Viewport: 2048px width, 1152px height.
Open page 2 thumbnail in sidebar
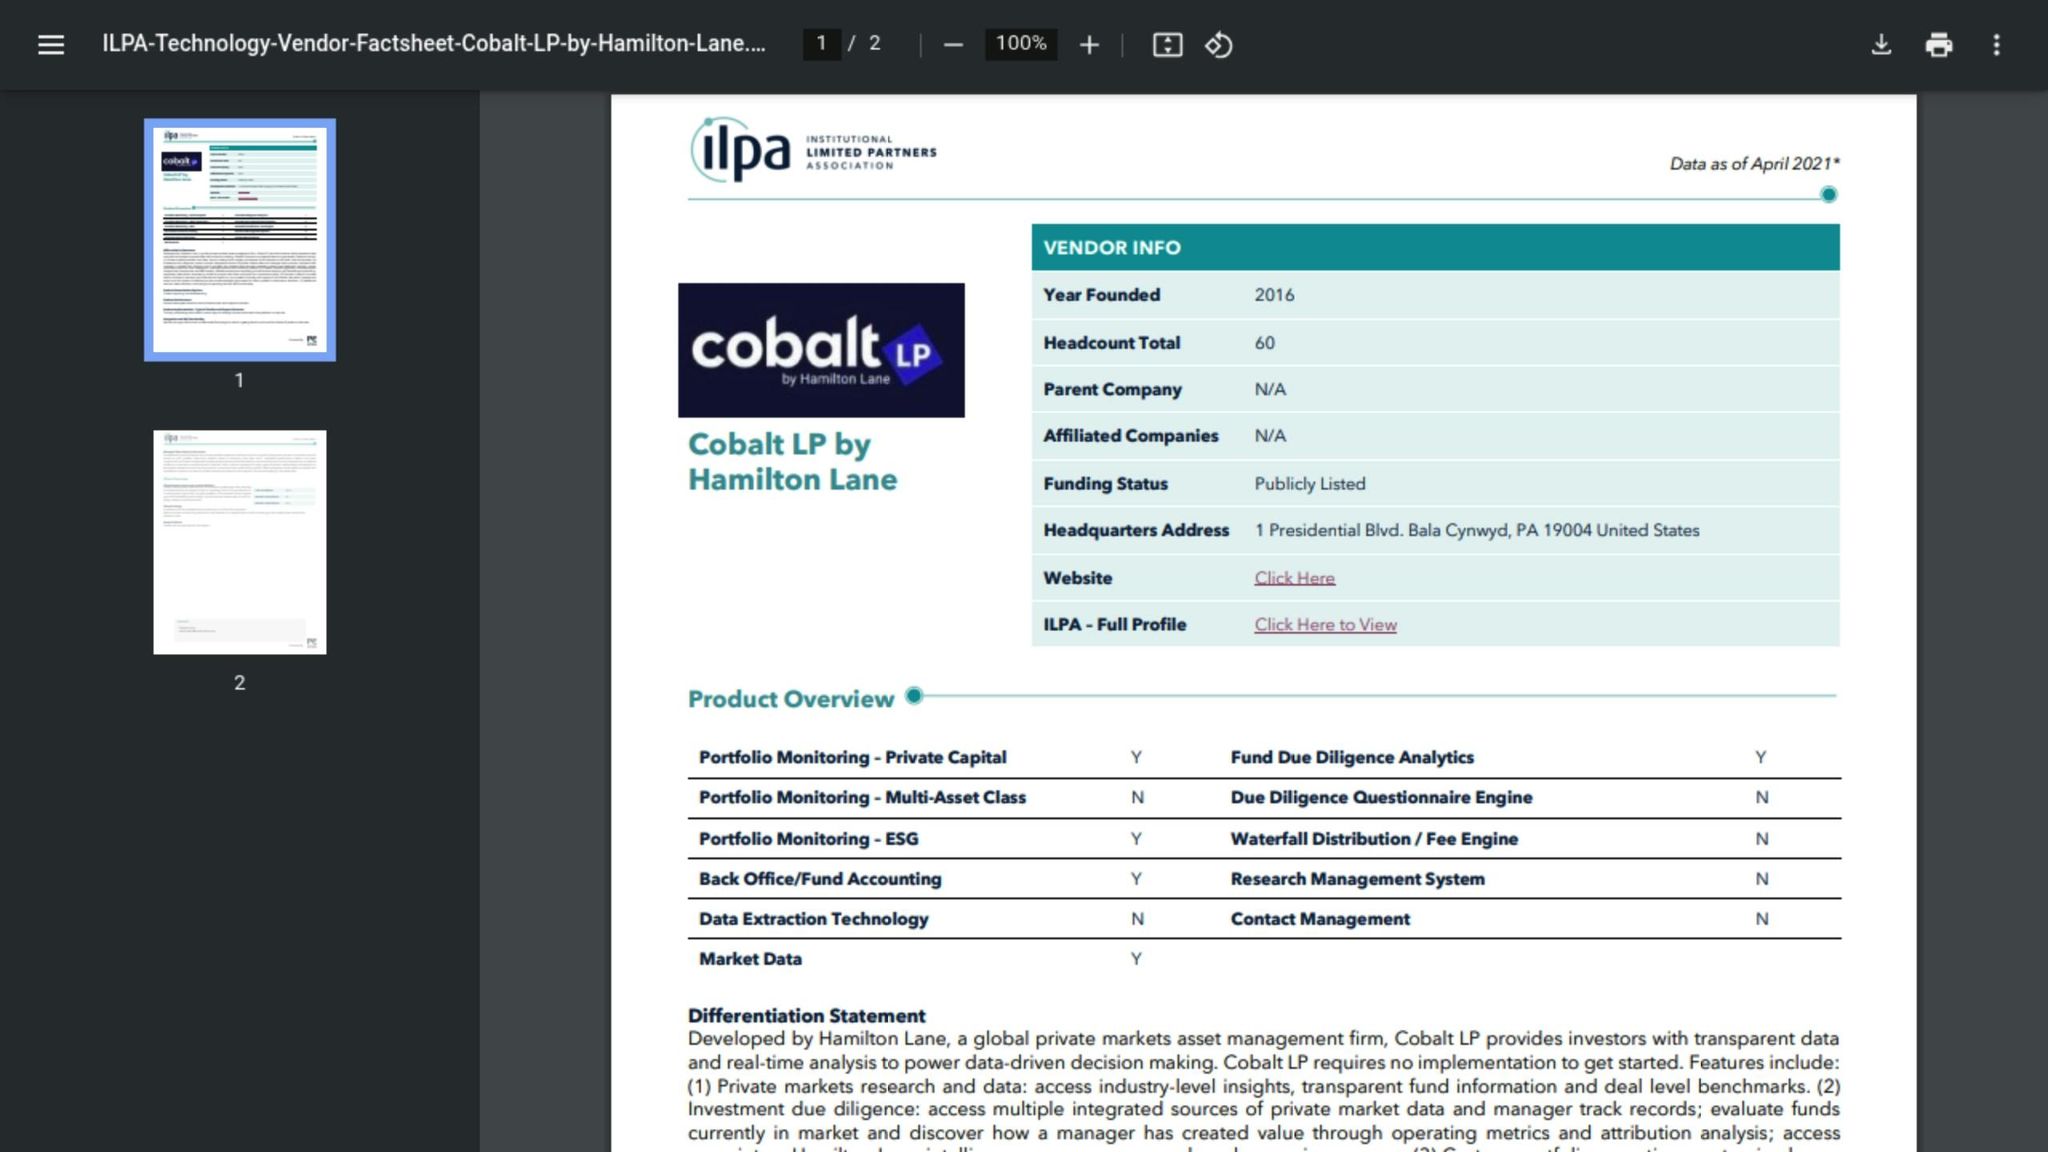pos(239,542)
